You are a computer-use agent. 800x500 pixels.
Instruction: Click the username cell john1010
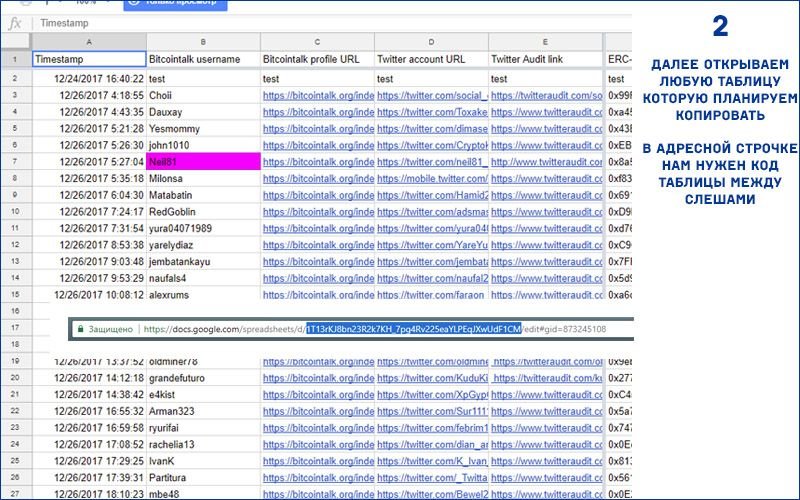203,145
